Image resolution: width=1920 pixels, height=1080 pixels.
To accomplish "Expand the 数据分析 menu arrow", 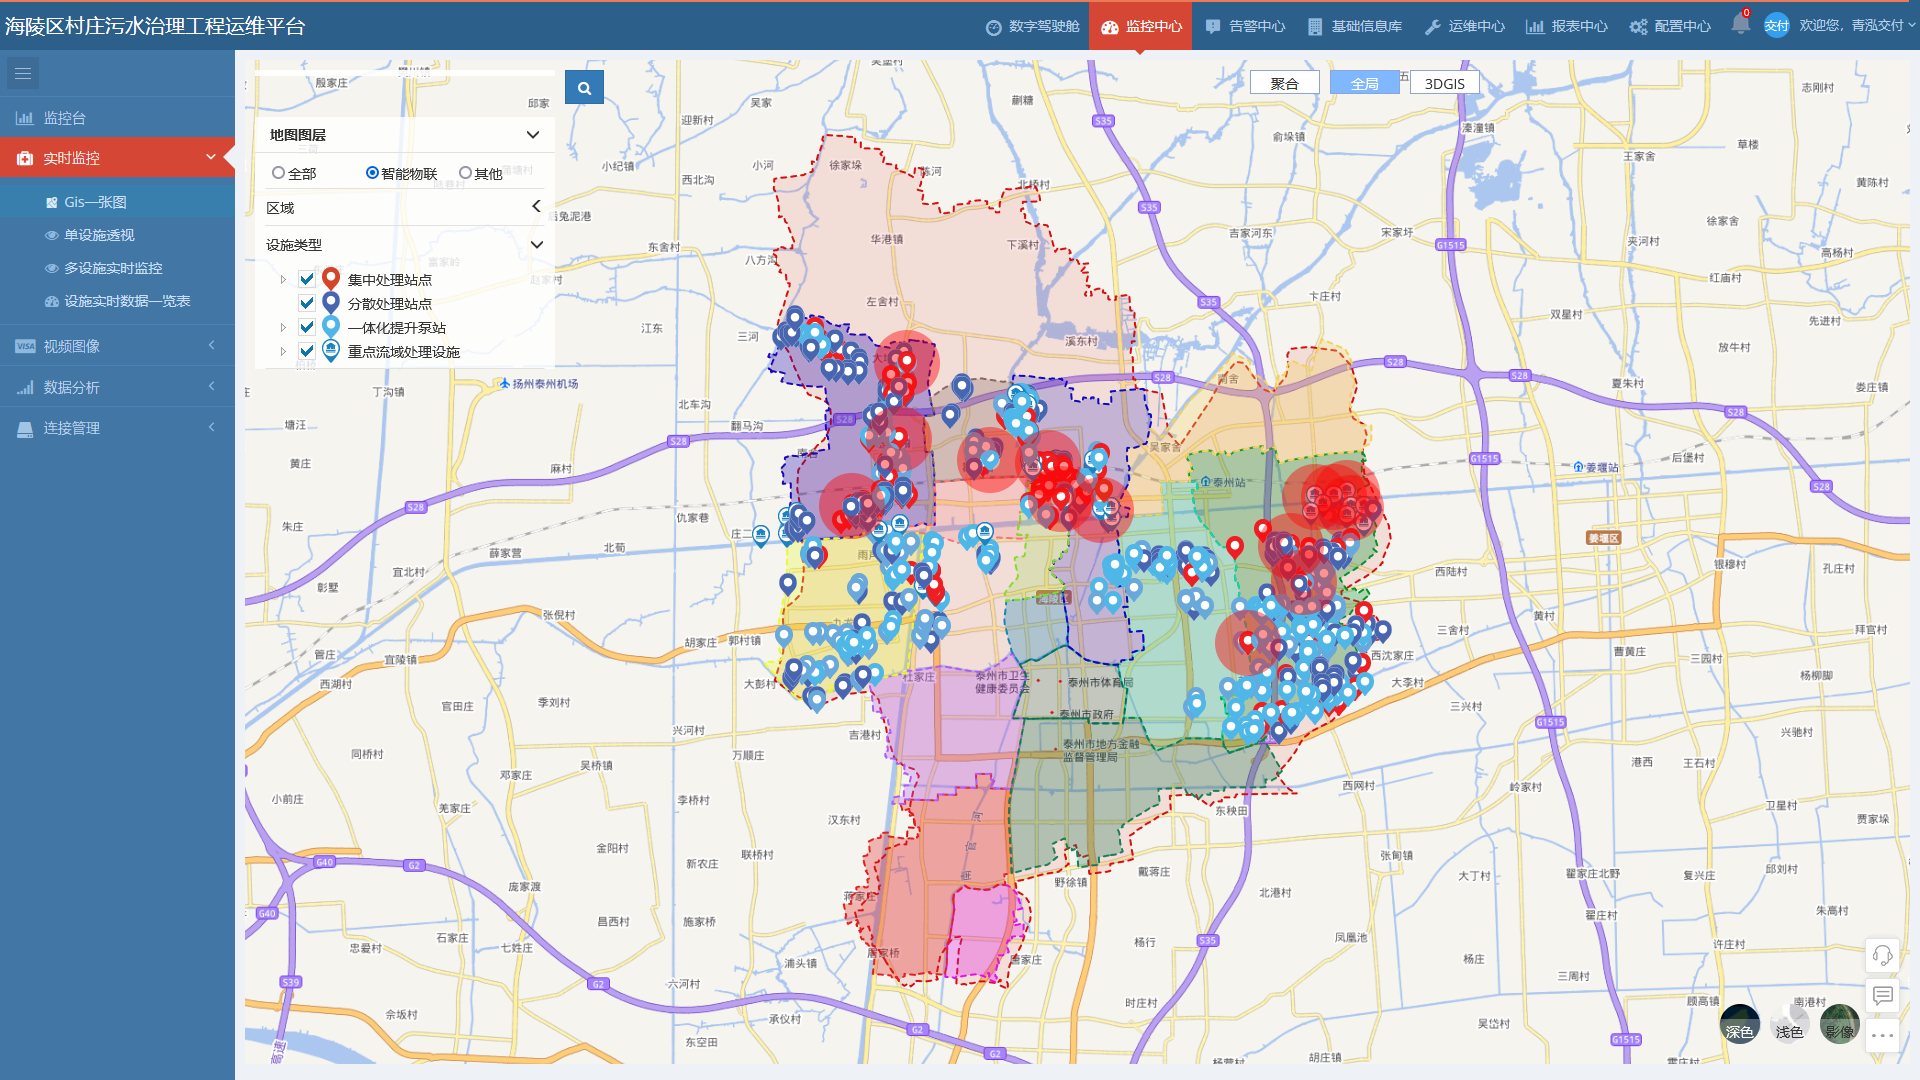I will pyautogui.click(x=211, y=386).
